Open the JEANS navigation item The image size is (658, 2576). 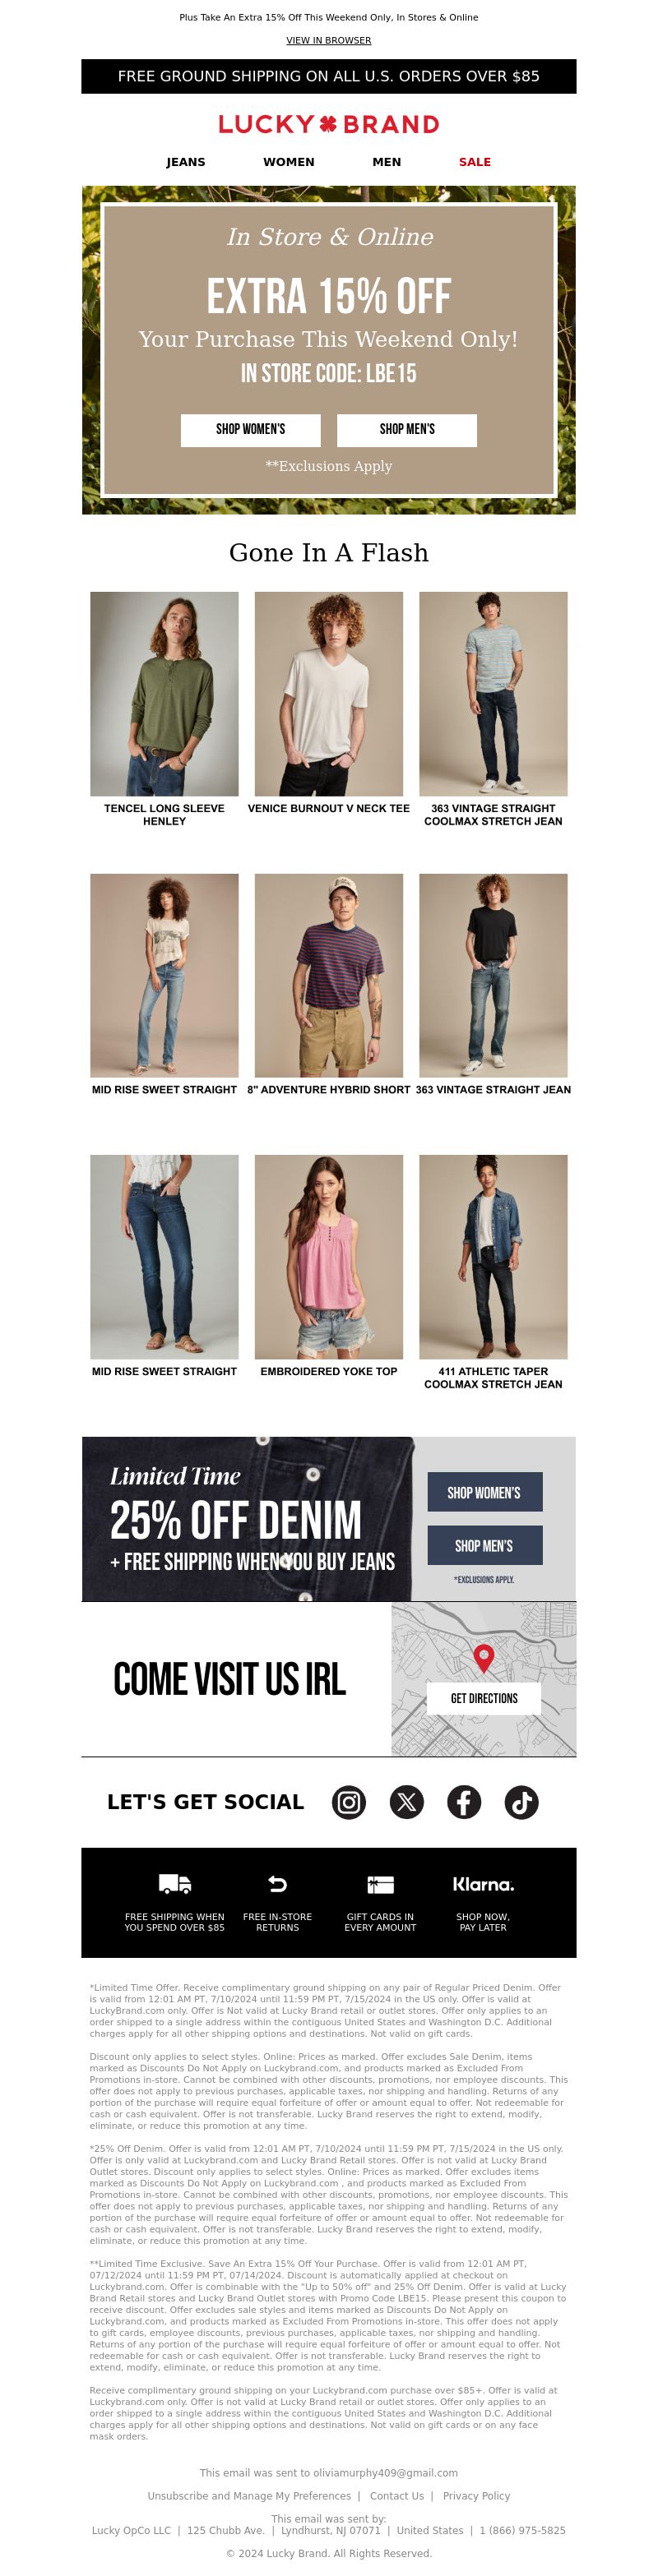tap(186, 162)
